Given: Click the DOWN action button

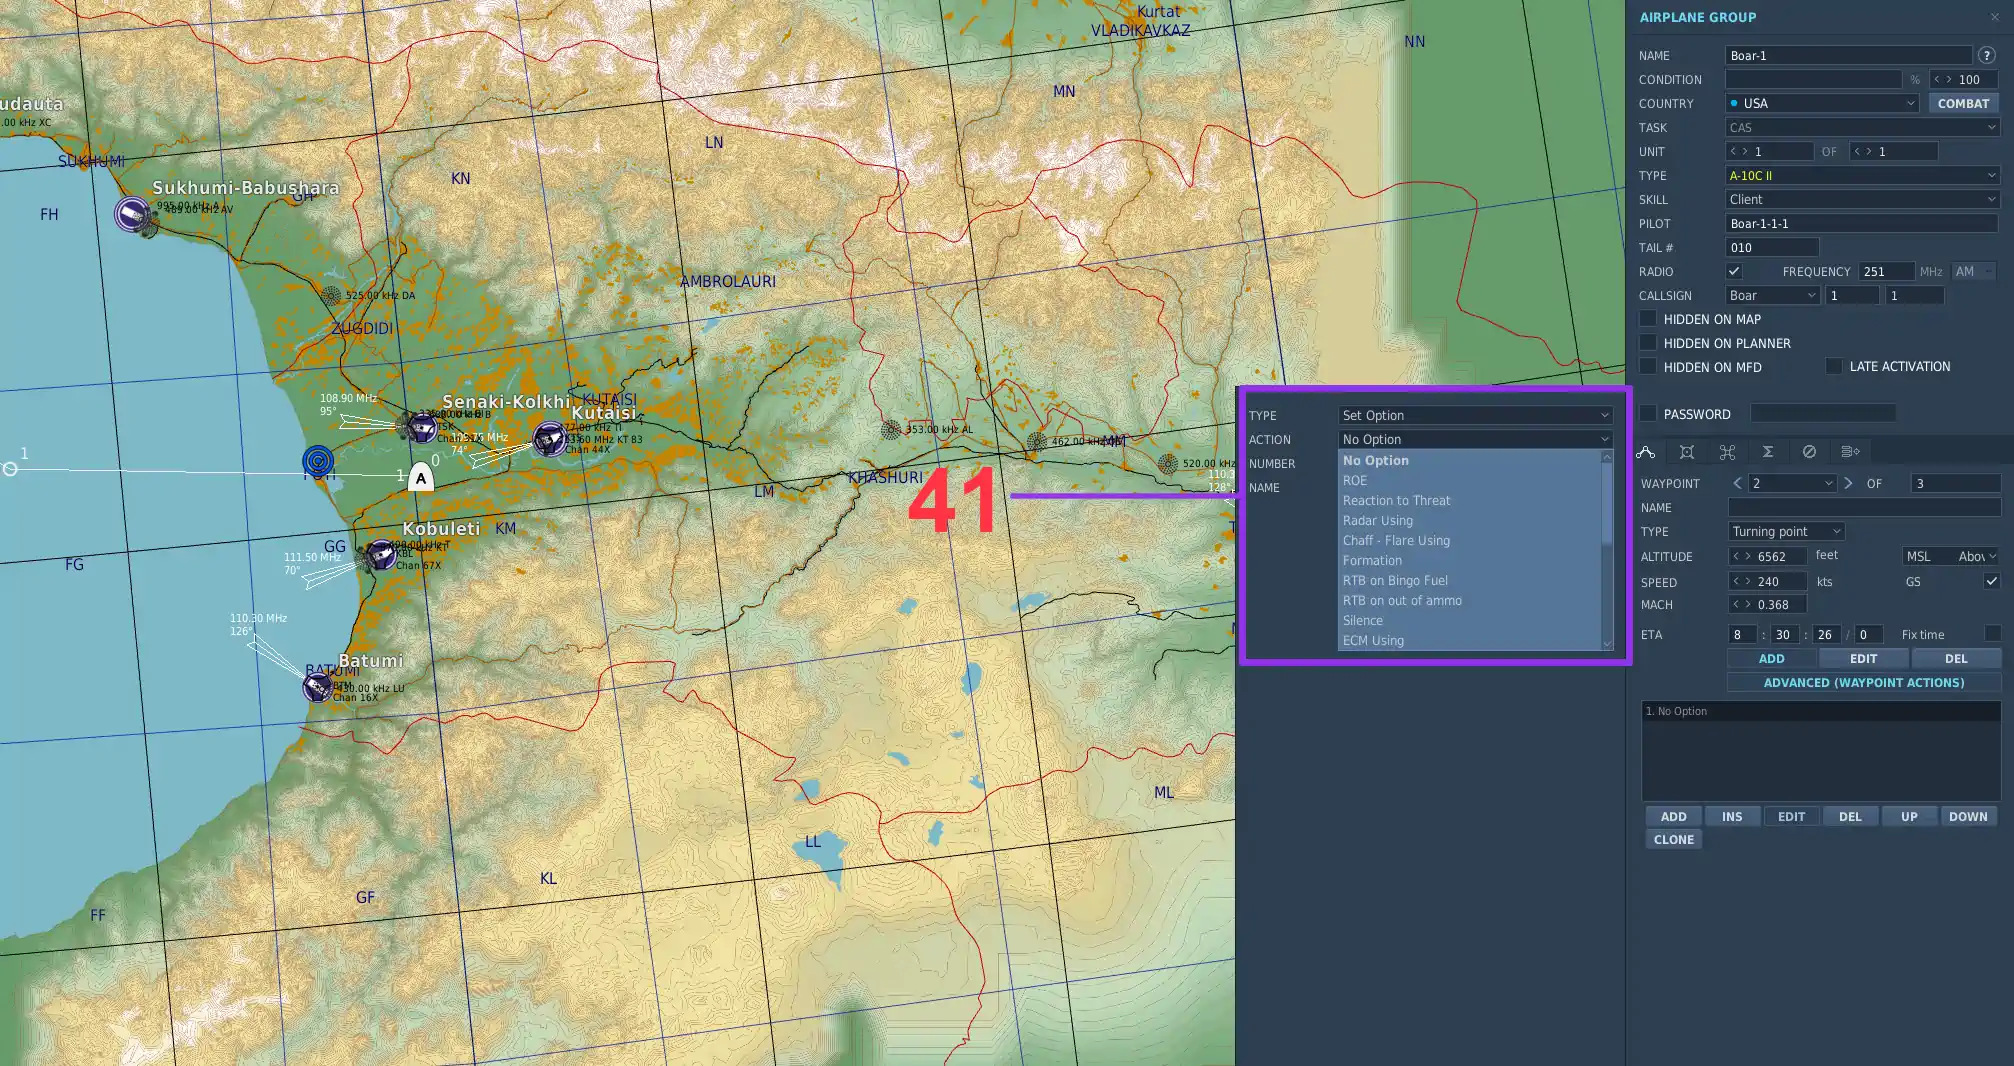Looking at the screenshot, I should click(x=1968, y=816).
